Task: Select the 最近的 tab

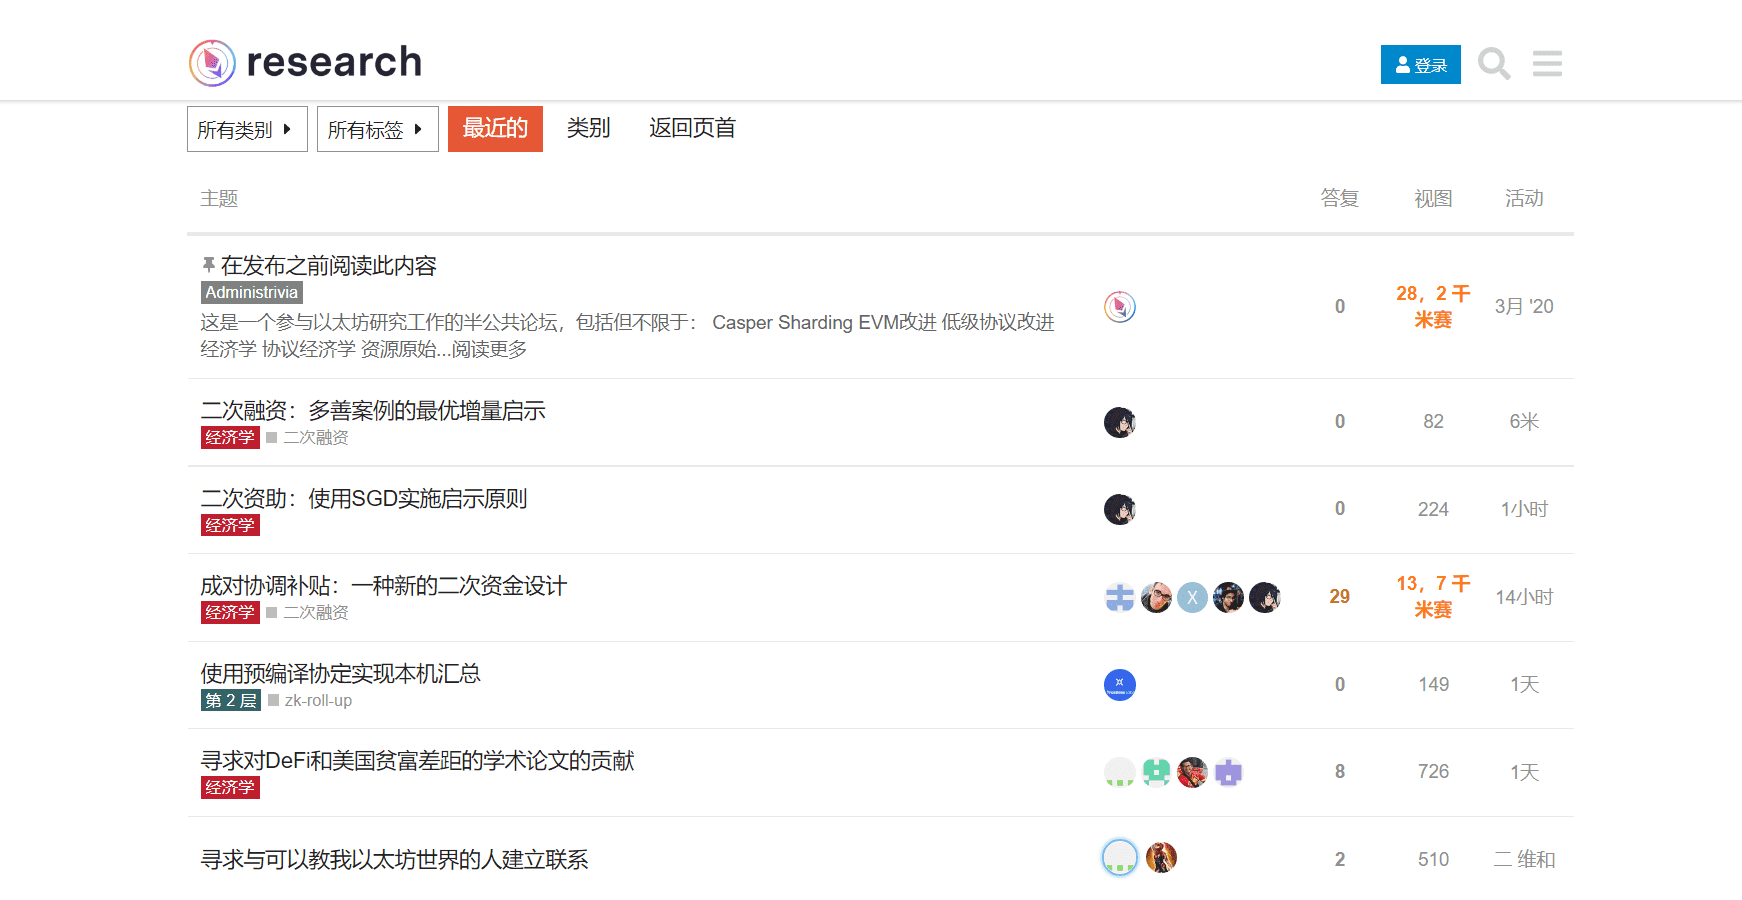Action: tap(495, 128)
